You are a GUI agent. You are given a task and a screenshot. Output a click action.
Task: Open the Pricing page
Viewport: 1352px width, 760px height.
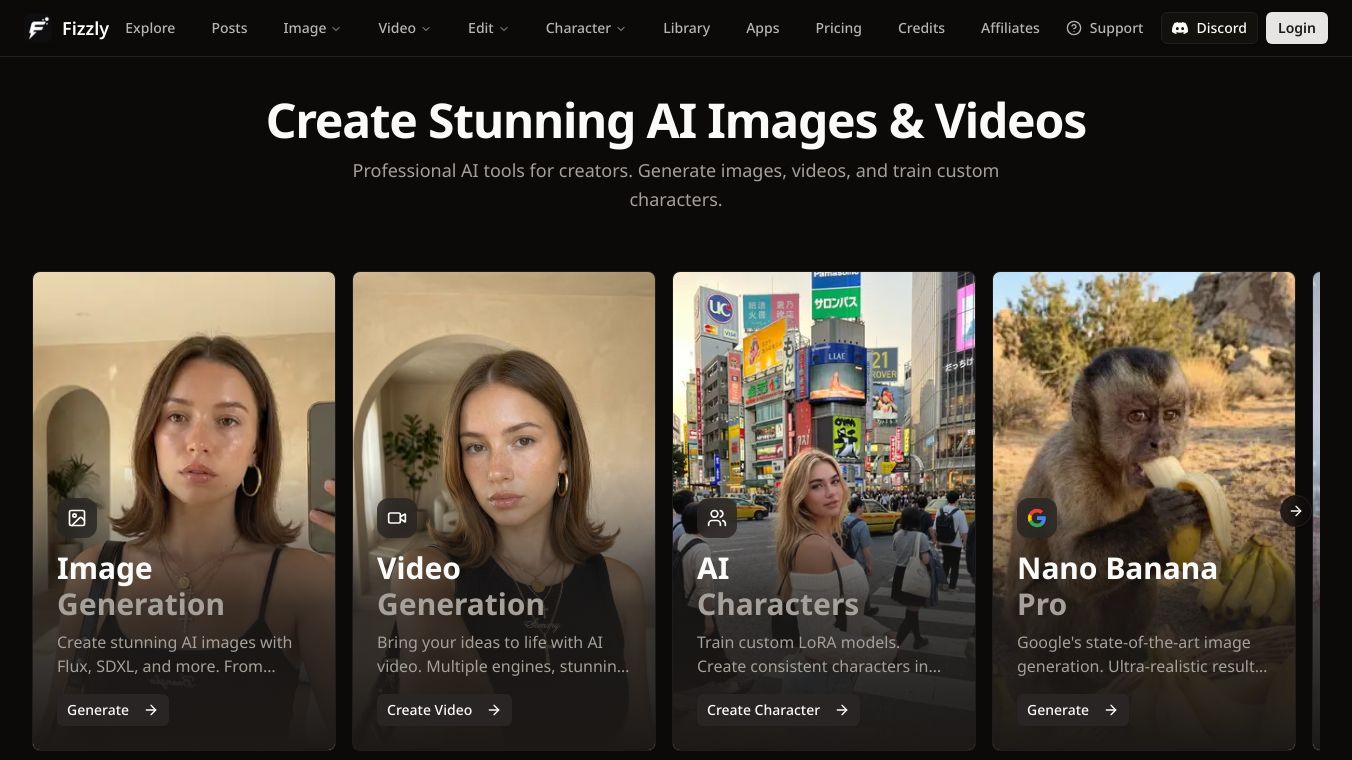point(838,28)
